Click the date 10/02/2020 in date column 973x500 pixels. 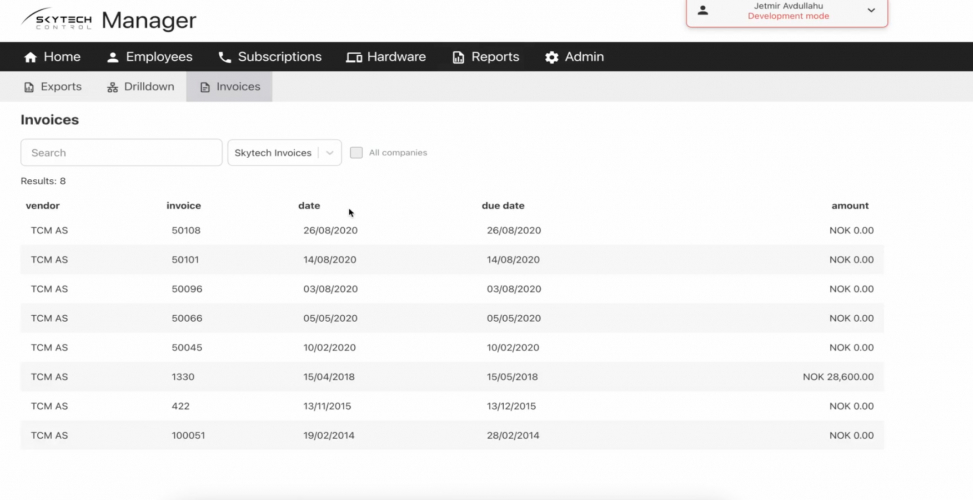(x=330, y=347)
